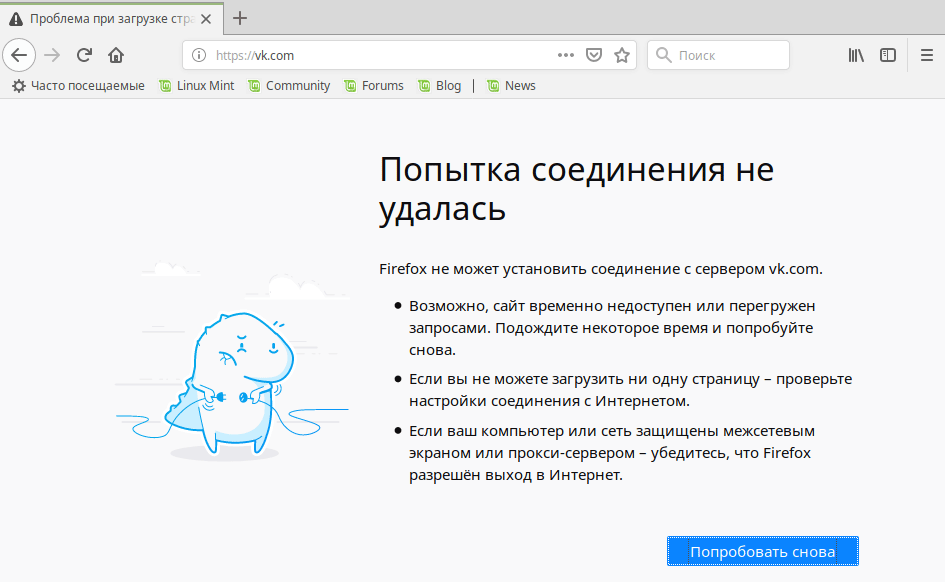Bookmark this page with the star
Viewport: 945px width, 582px height.
622,55
